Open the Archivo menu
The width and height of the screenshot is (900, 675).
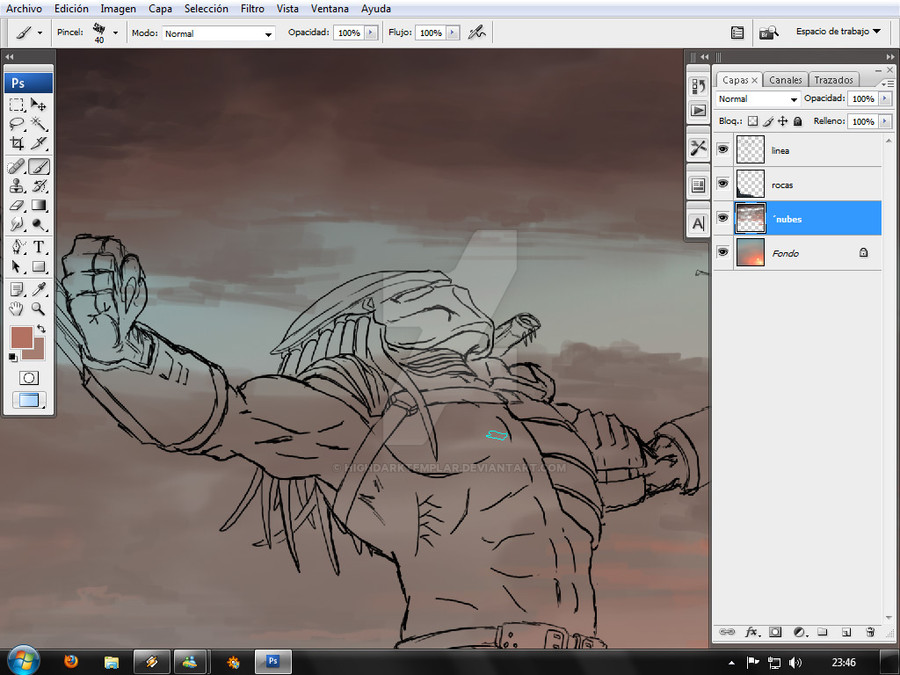24,9
